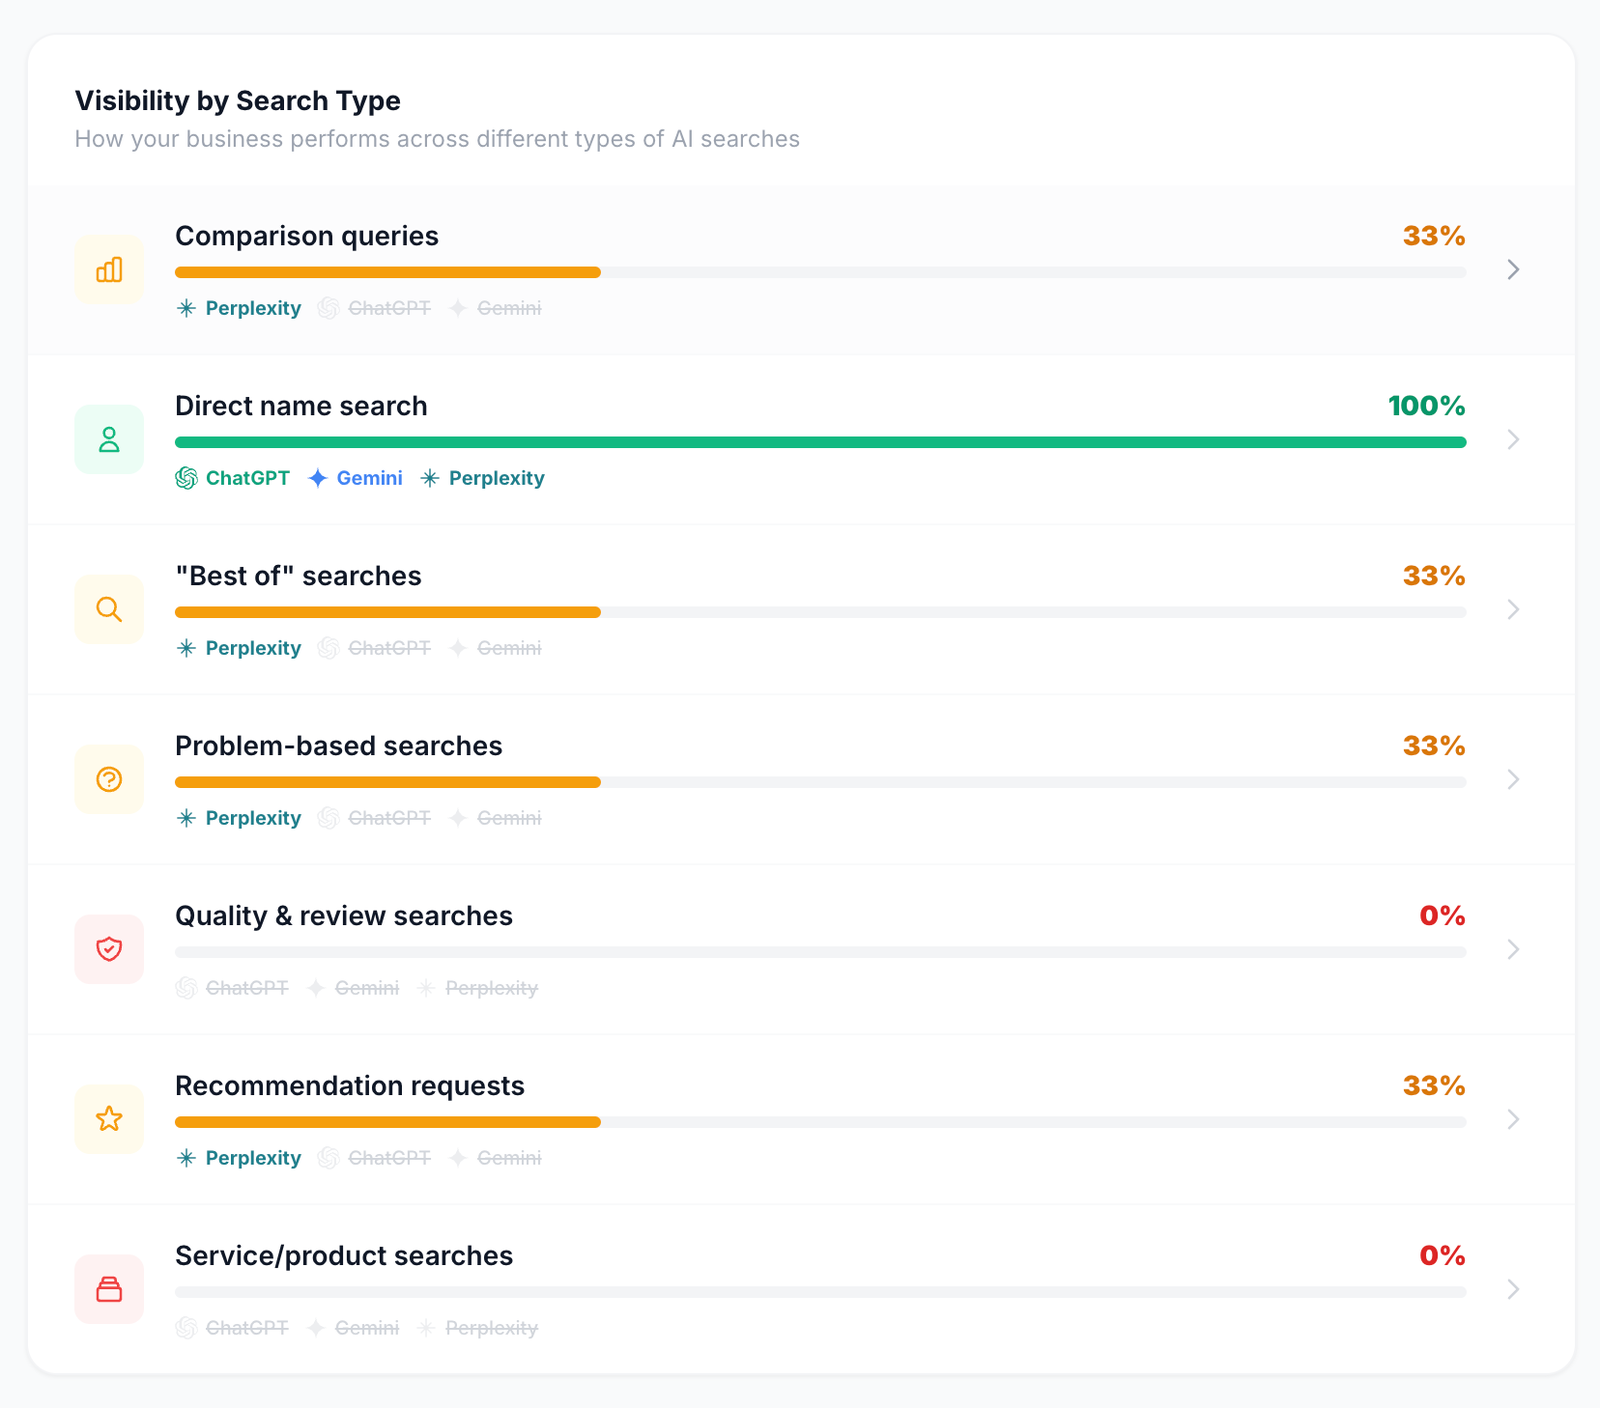
Task: Click the "Best of" searches title
Action: [298, 576]
